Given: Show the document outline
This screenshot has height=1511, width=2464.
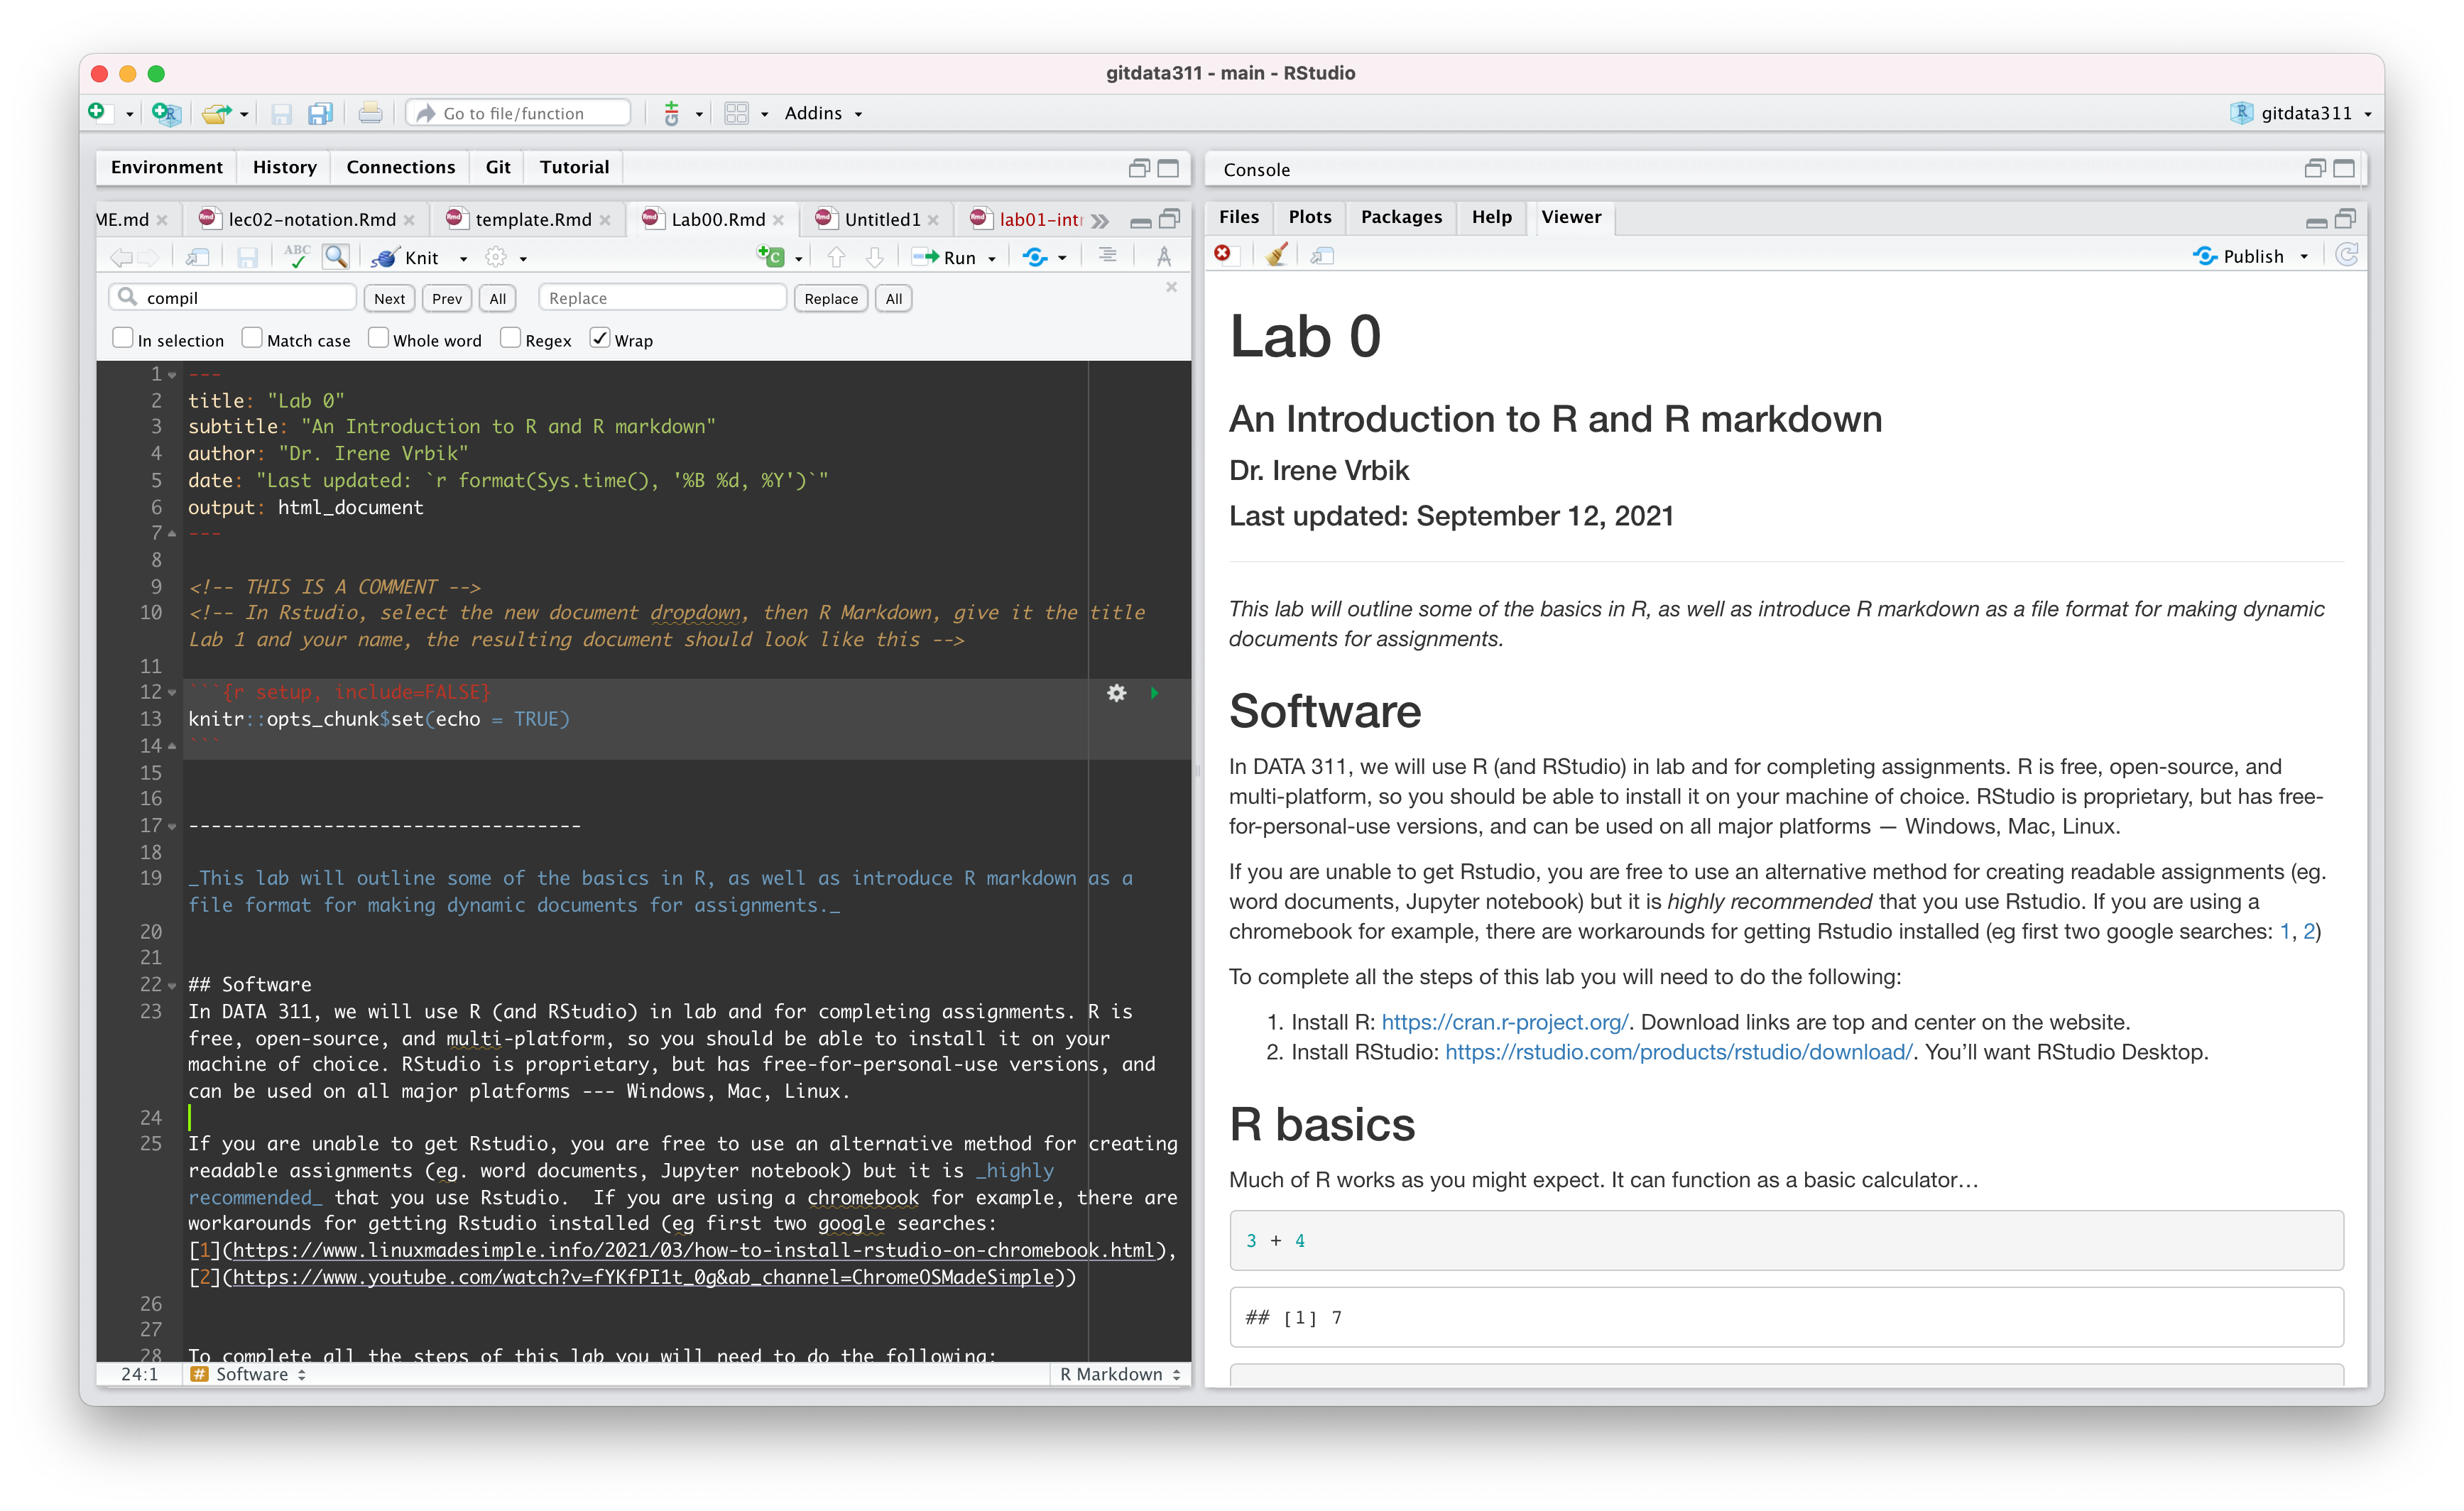Looking at the screenshot, I should click(1108, 256).
